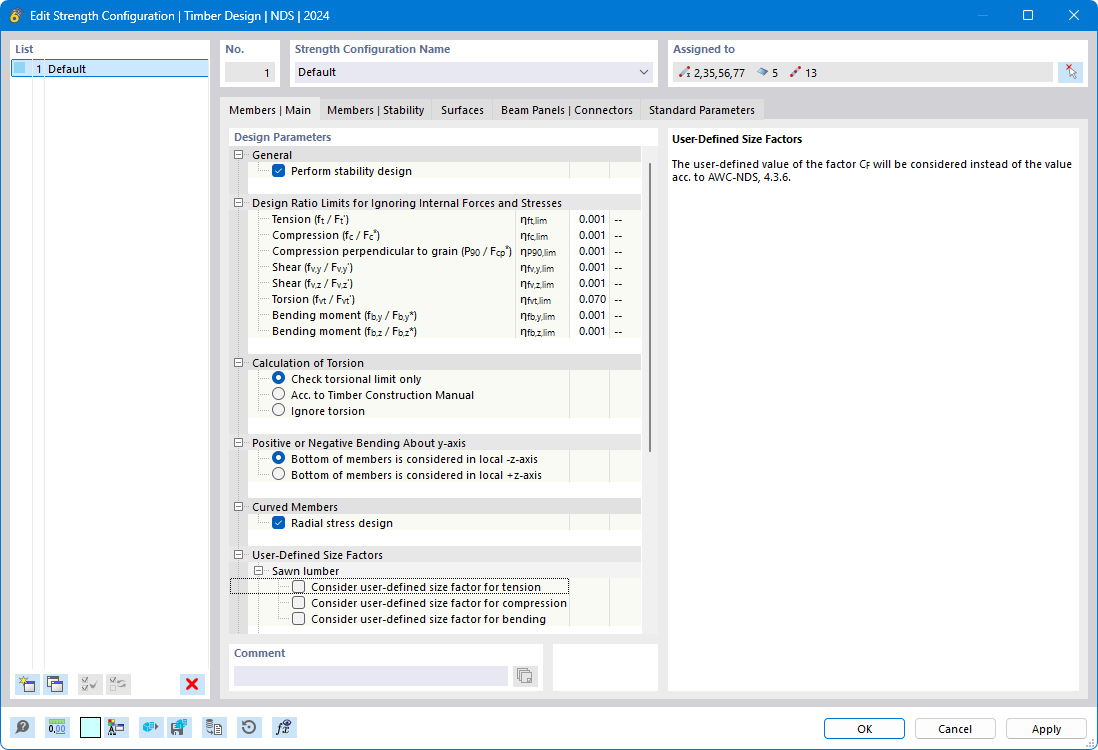Viewport: 1098px width, 750px height.
Task: Delete the Default configuration with red X
Action: click(x=191, y=684)
